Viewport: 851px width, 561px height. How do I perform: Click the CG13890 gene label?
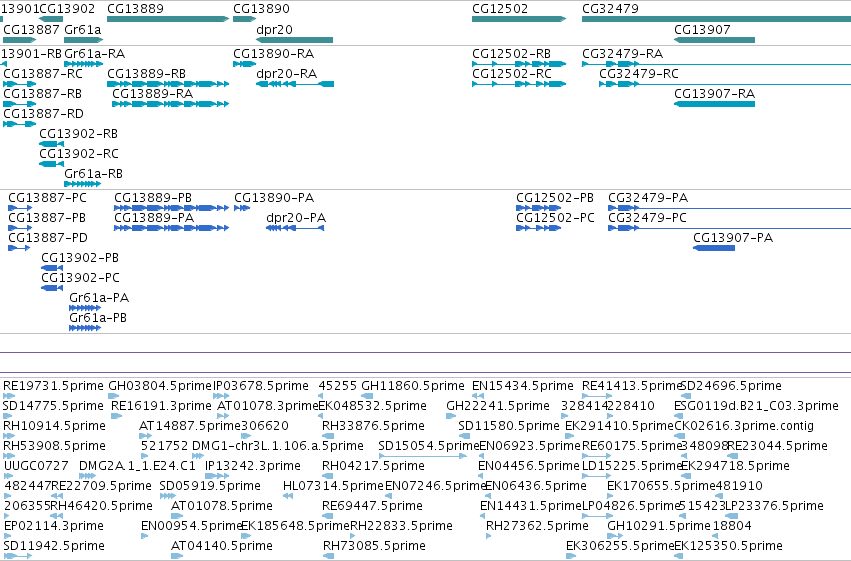(x=261, y=9)
